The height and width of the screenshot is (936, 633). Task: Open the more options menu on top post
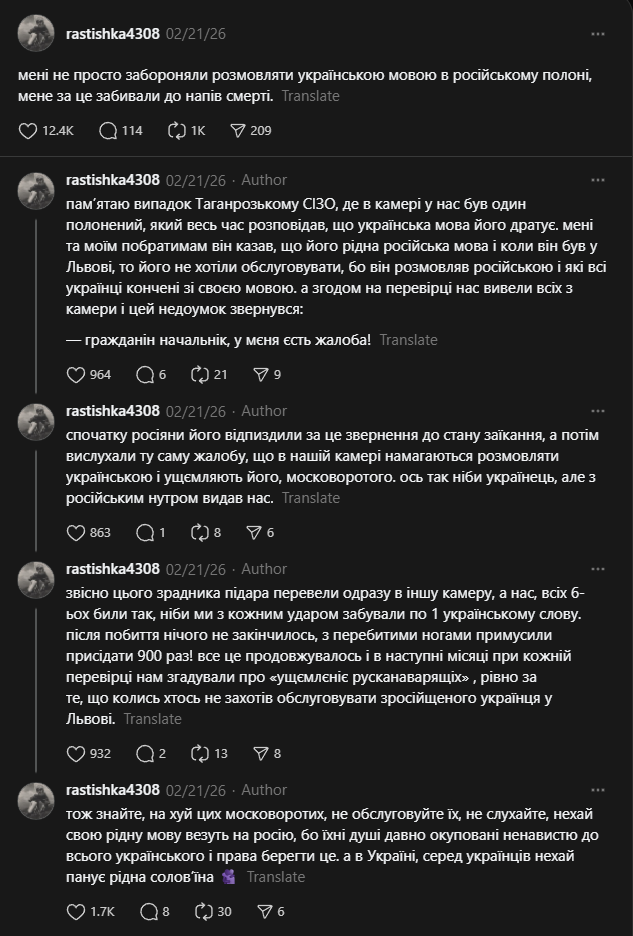[598, 33]
